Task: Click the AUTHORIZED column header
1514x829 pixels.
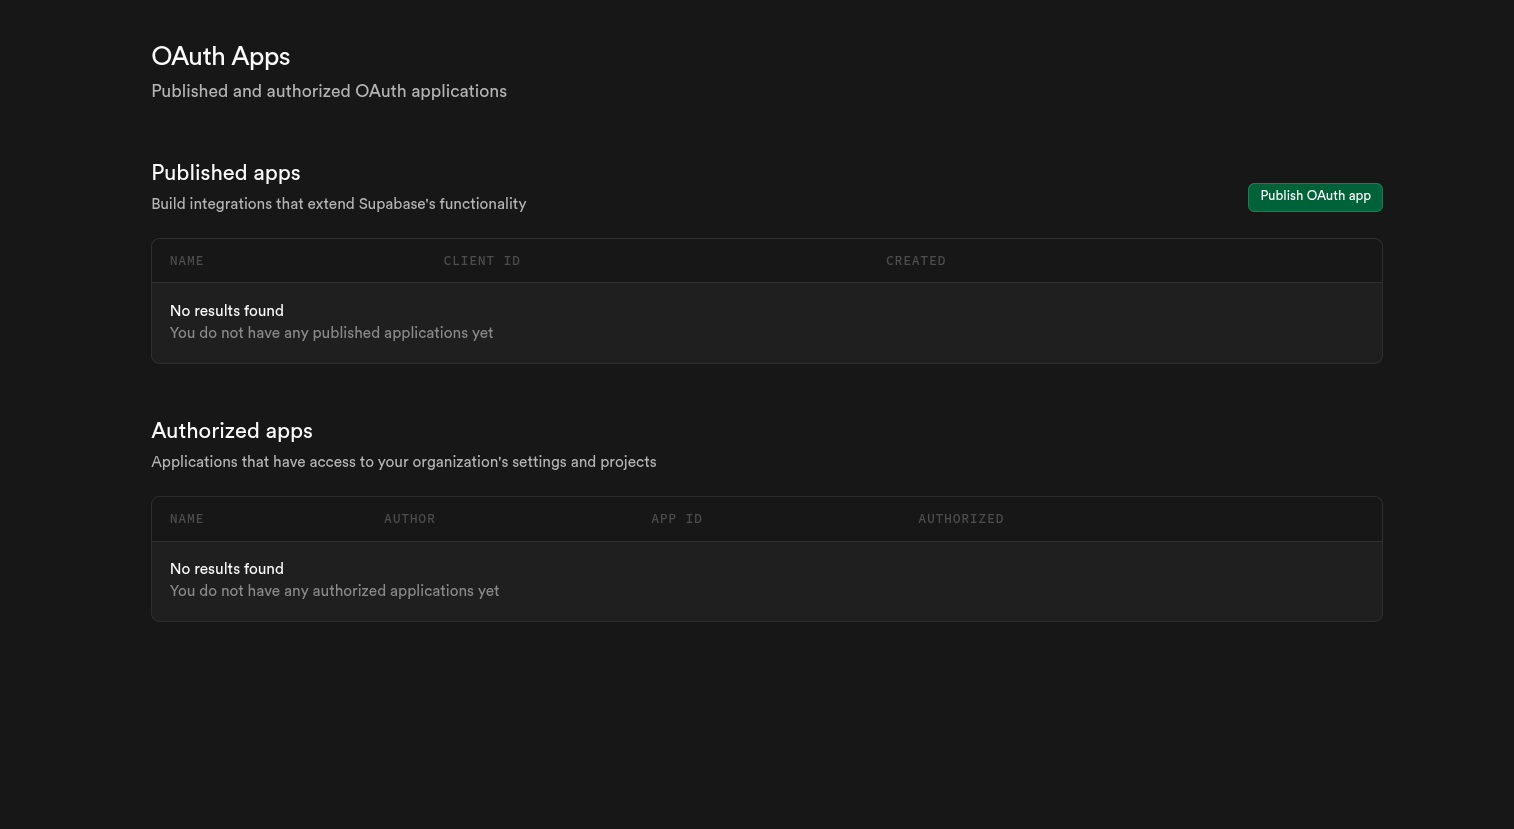Action: click(961, 519)
